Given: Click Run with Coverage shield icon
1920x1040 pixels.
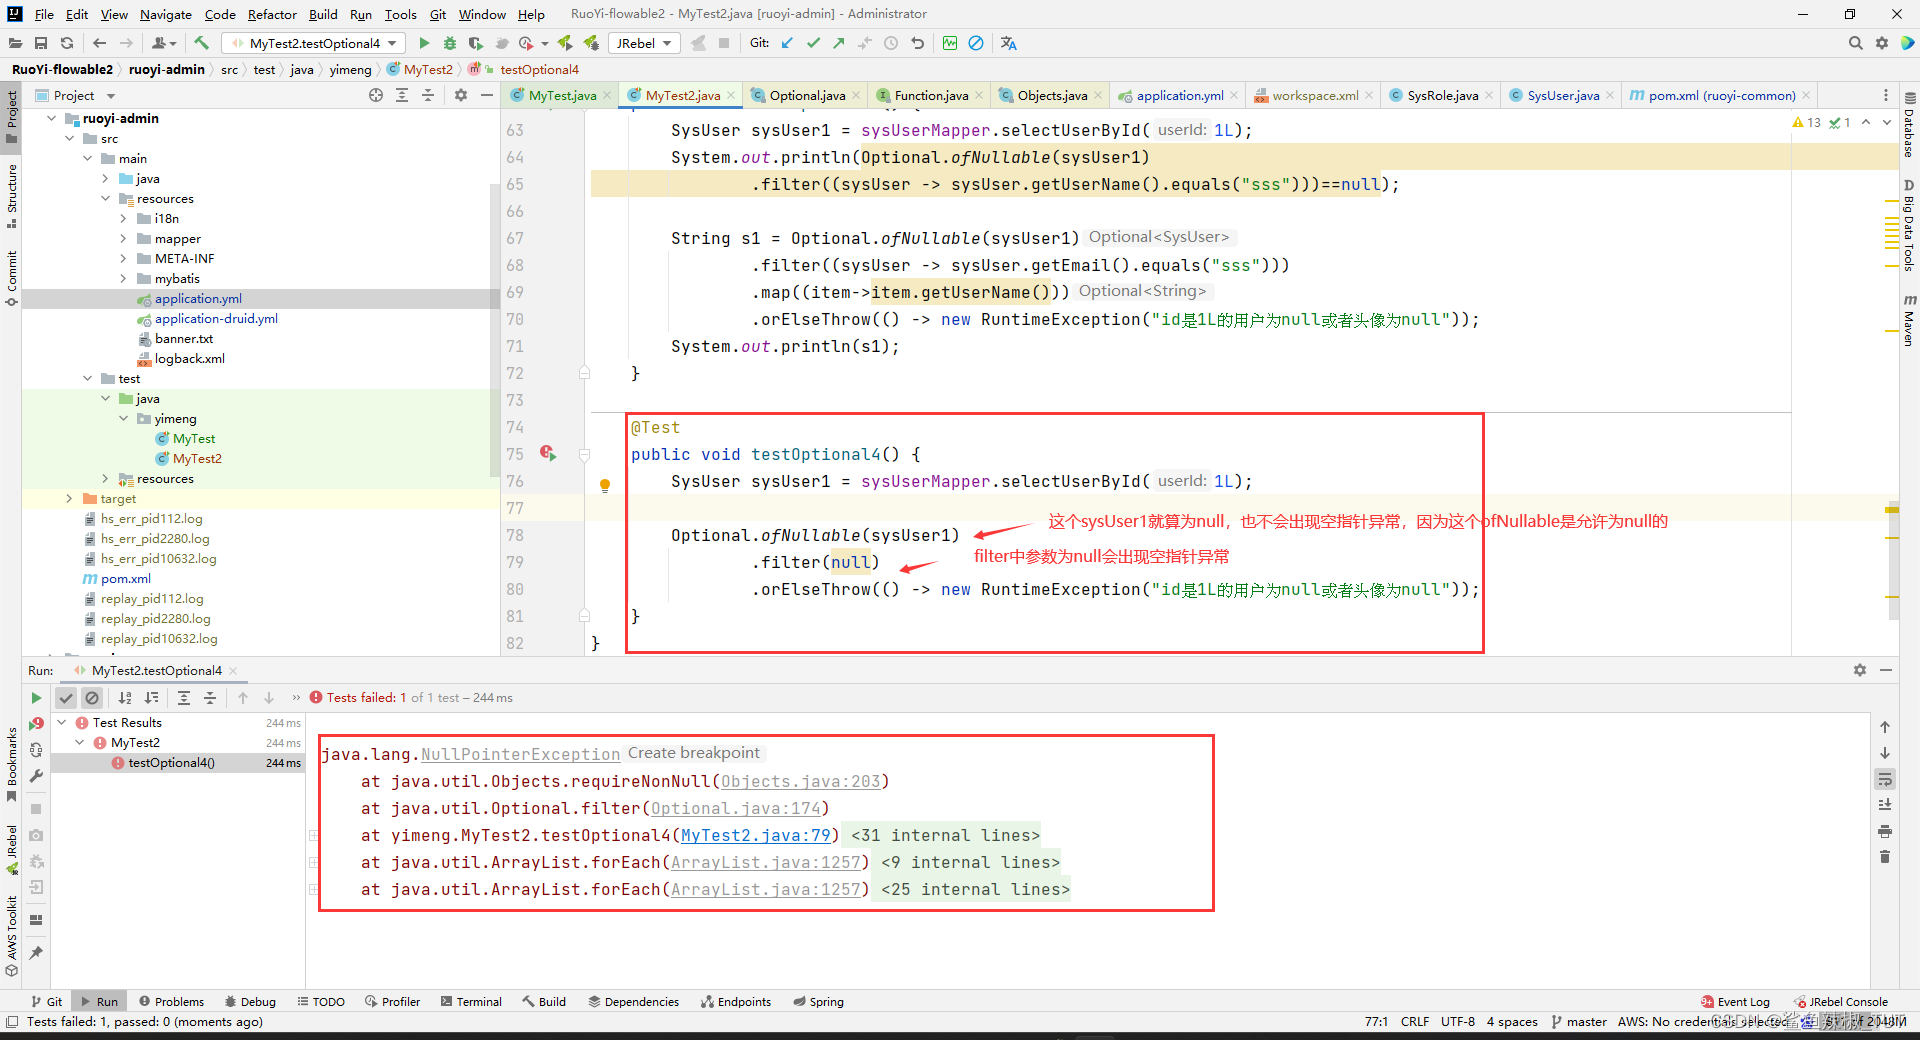Looking at the screenshot, I should (x=475, y=43).
